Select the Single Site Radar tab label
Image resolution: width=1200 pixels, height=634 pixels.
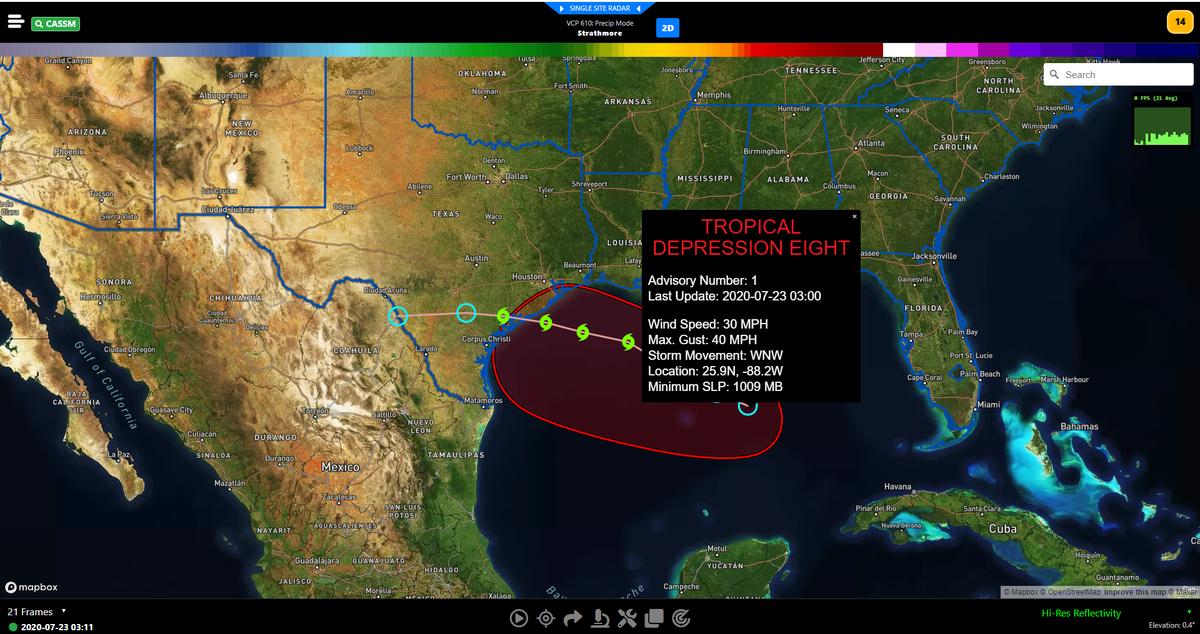point(599,8)
